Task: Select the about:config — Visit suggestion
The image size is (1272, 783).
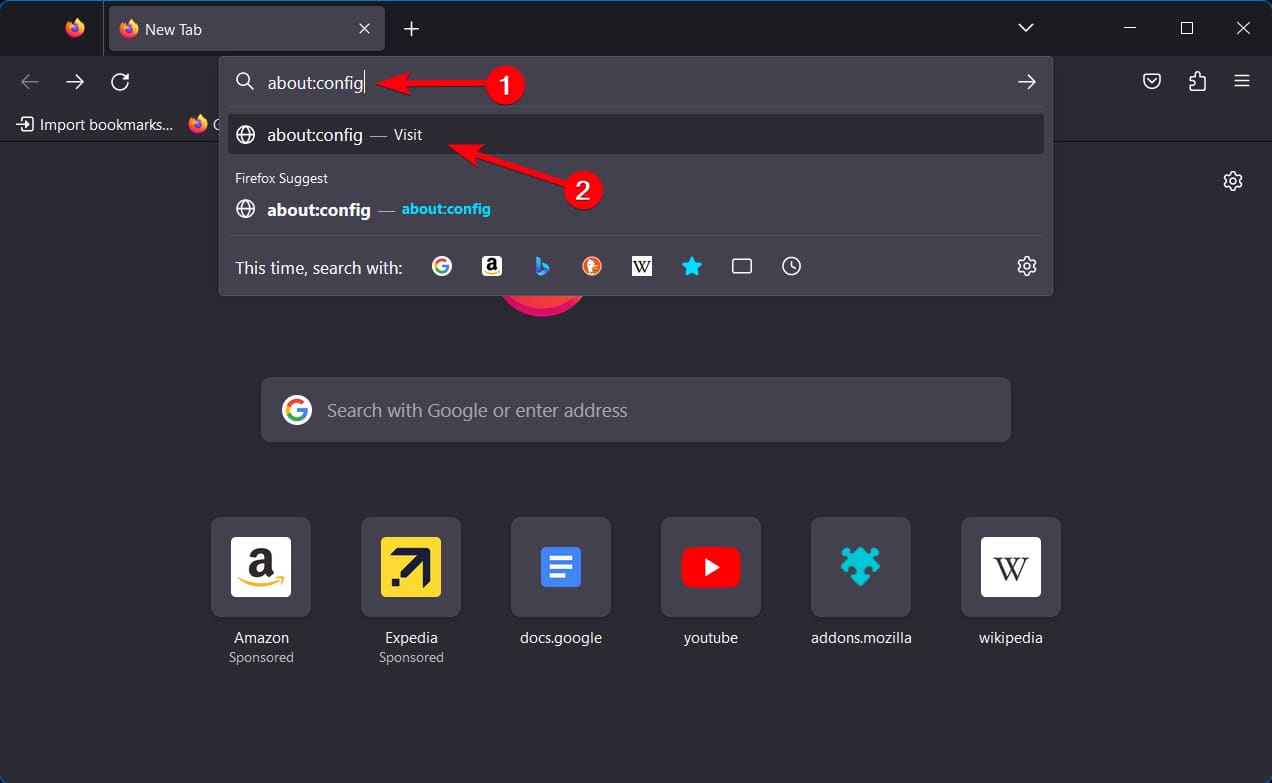Action: [636, 135]
